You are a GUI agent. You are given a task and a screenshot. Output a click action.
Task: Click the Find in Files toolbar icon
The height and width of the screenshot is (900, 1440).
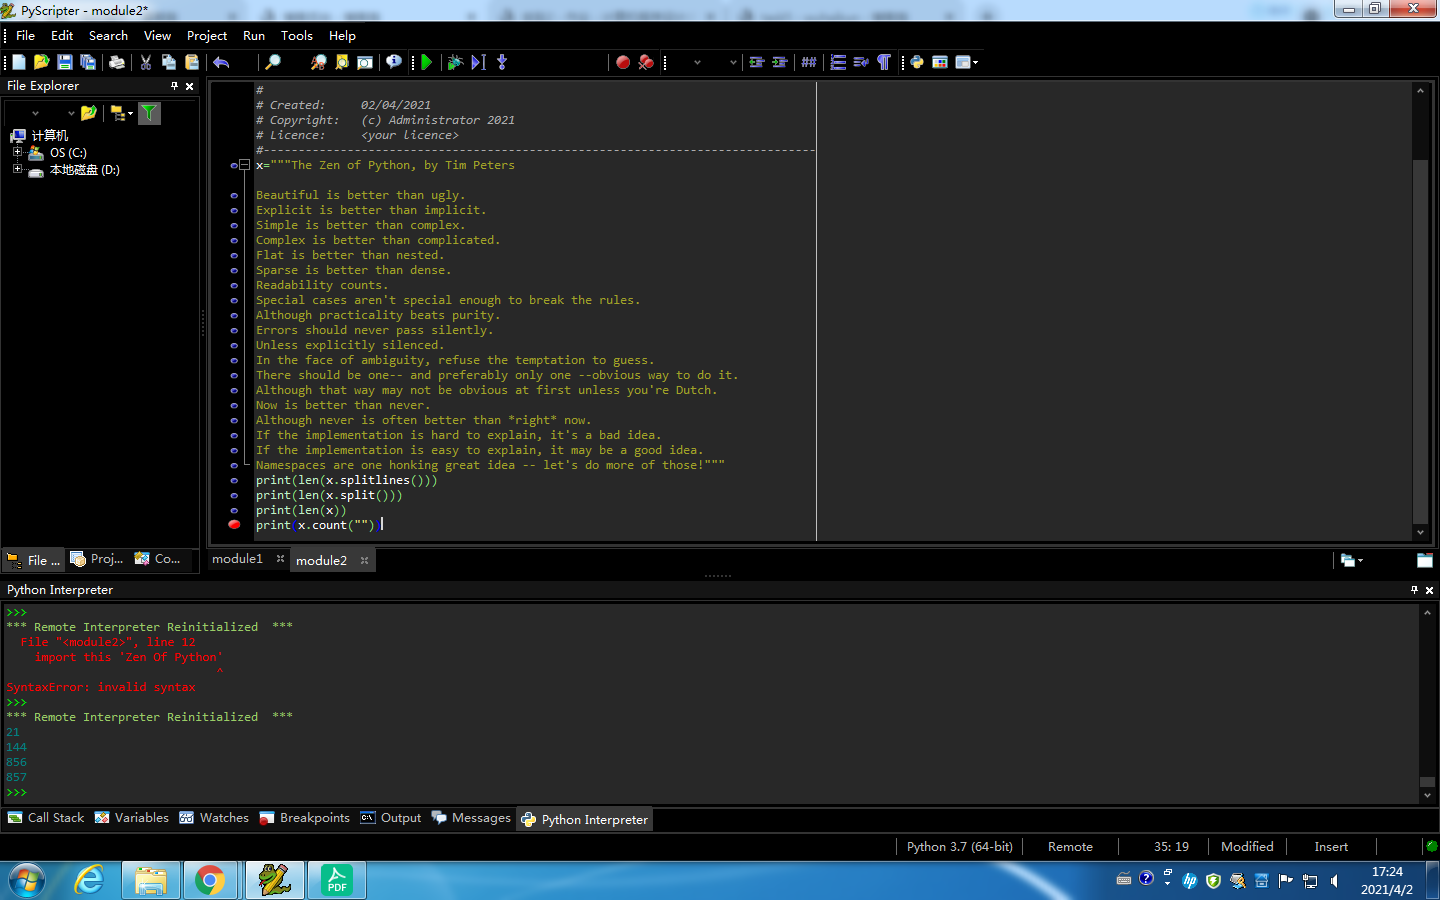pyautogui.click(x=342, y=62)
